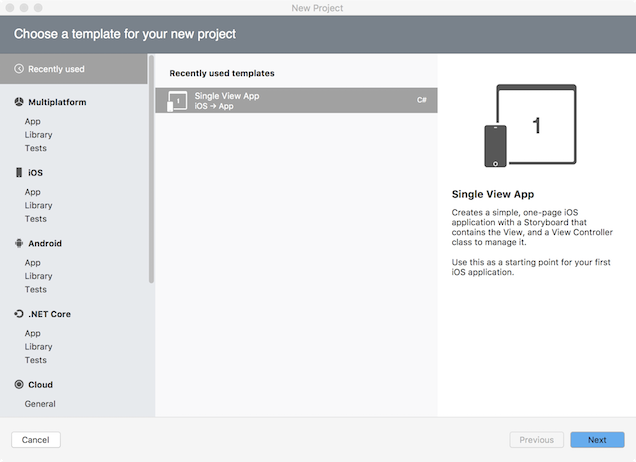Open the Cloud category header
636x462 pixels.
pyautogui.click(x=41, y=385)
